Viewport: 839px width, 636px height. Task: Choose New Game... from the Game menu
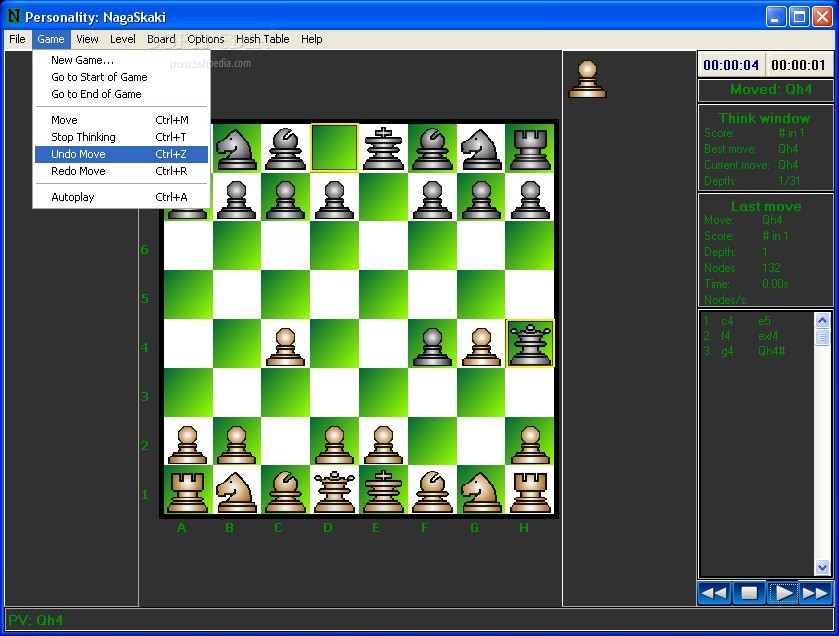121,60
